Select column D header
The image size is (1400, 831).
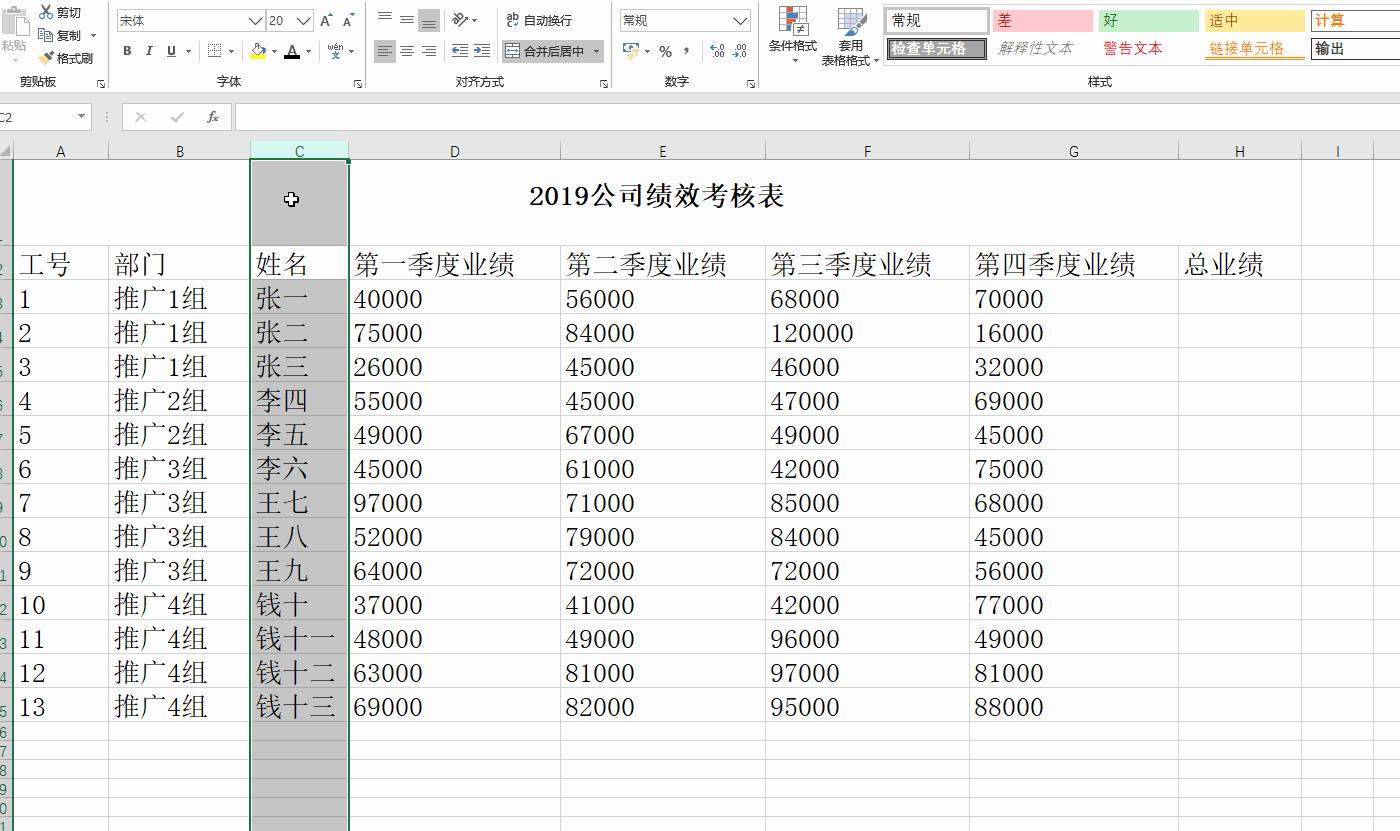(454, 151)
